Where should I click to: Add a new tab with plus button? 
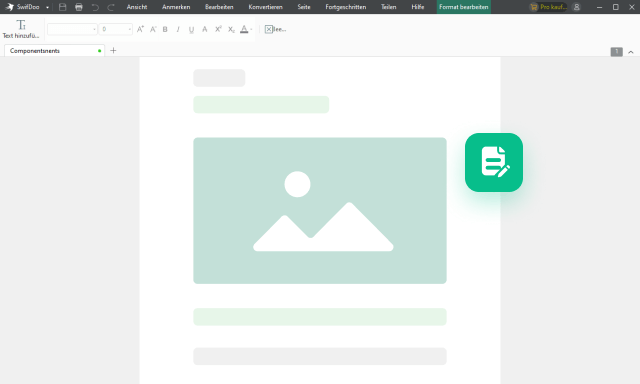coord(113,51)
